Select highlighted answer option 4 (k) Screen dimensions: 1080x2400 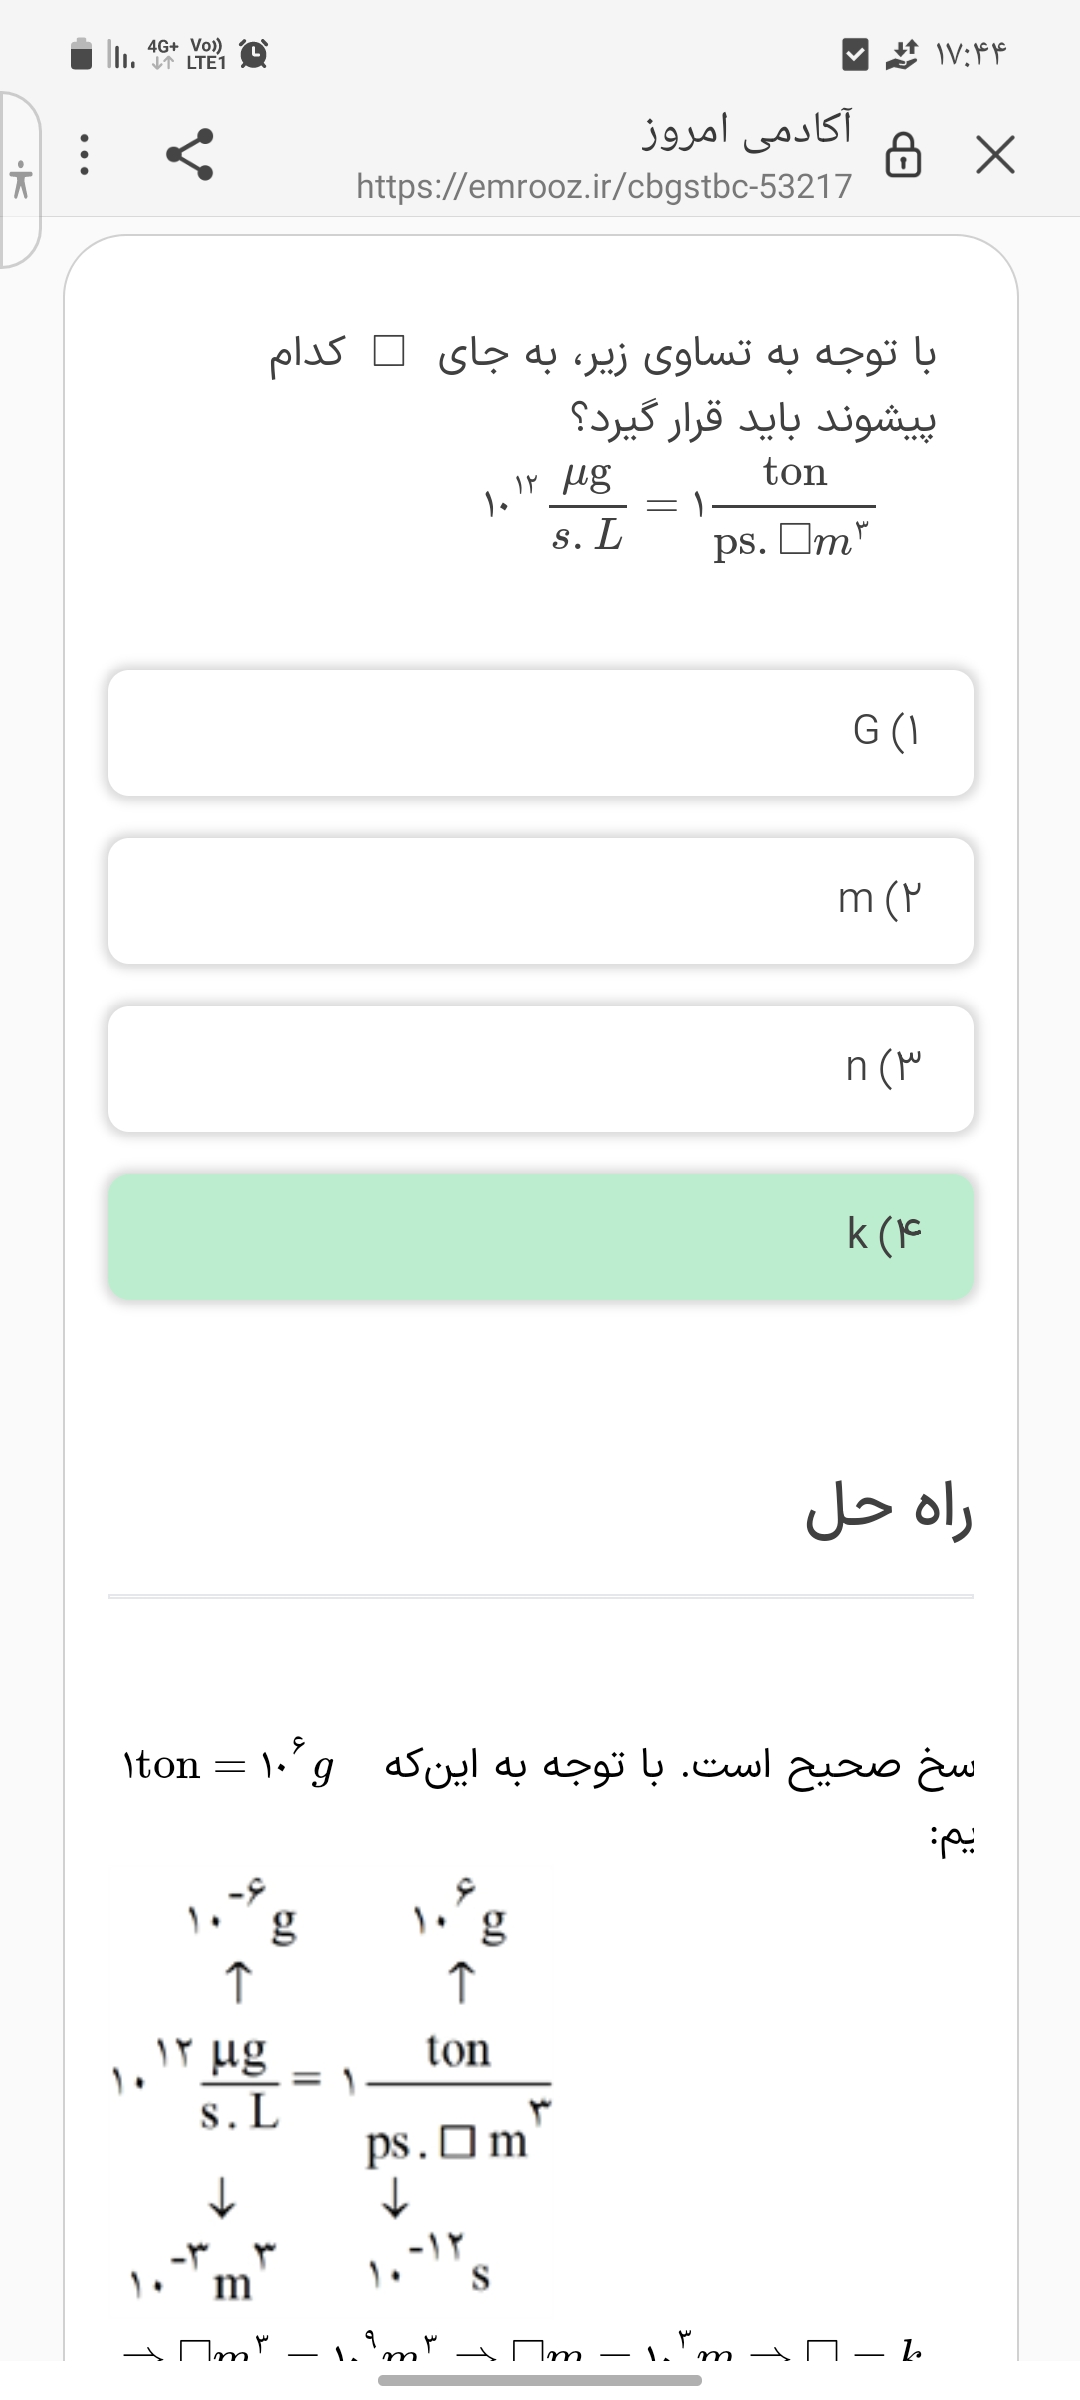click(540, 1236)
